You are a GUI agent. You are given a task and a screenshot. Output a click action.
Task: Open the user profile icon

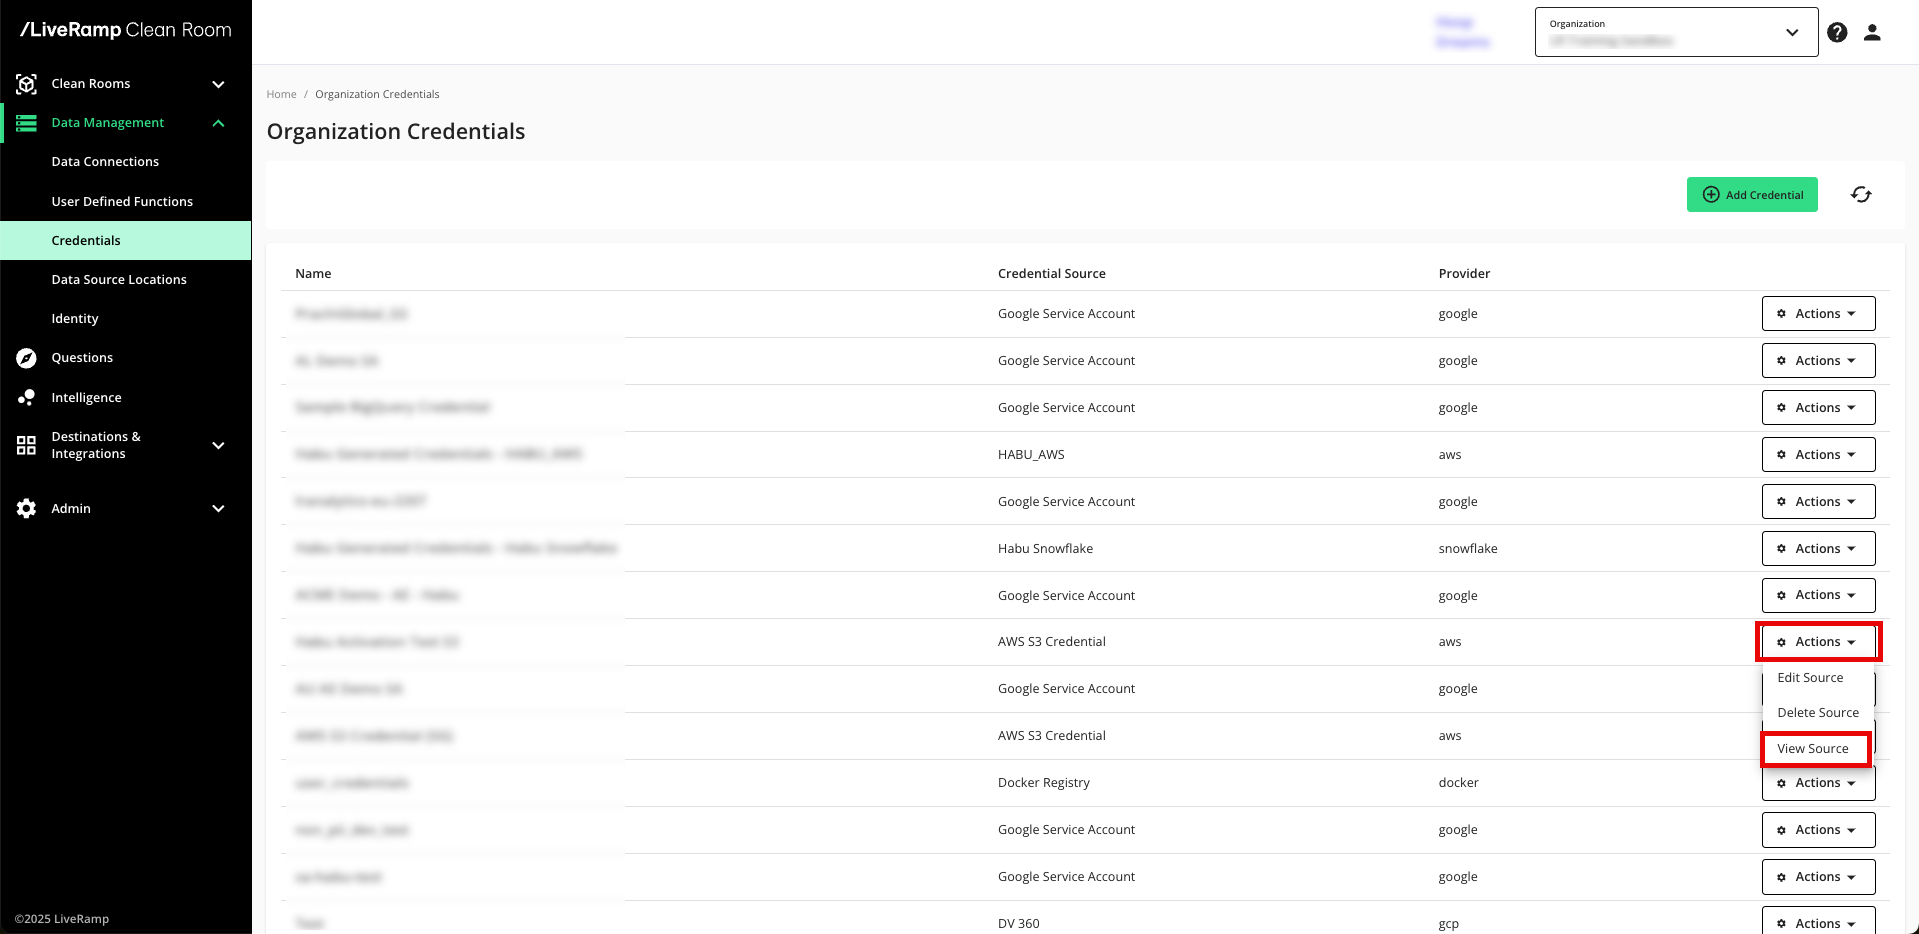(x=1872, y=32)
